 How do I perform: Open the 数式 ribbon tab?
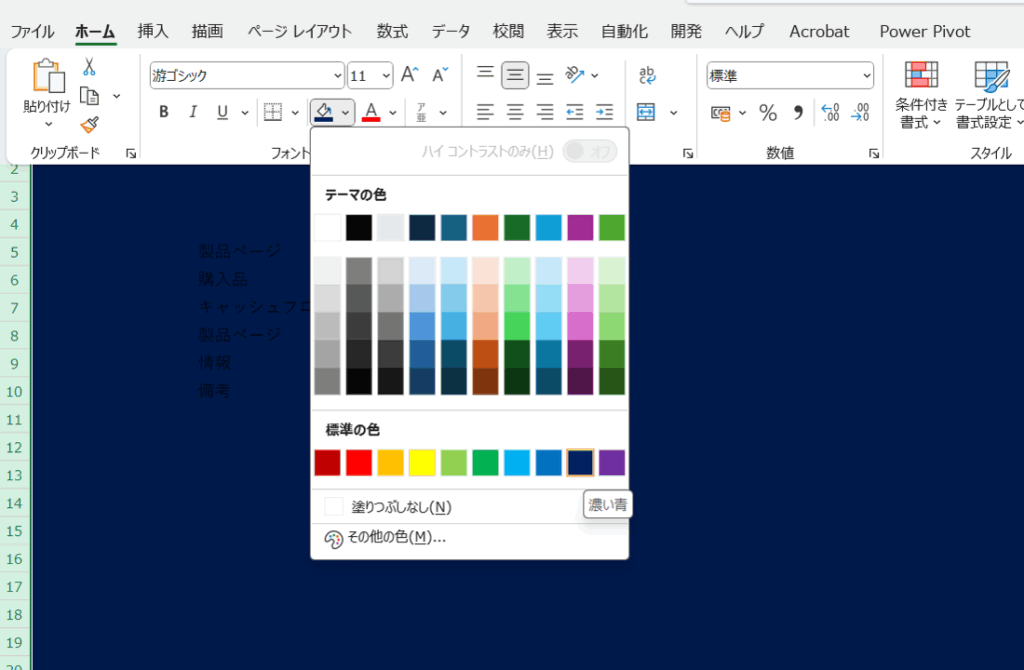(392, 31)
